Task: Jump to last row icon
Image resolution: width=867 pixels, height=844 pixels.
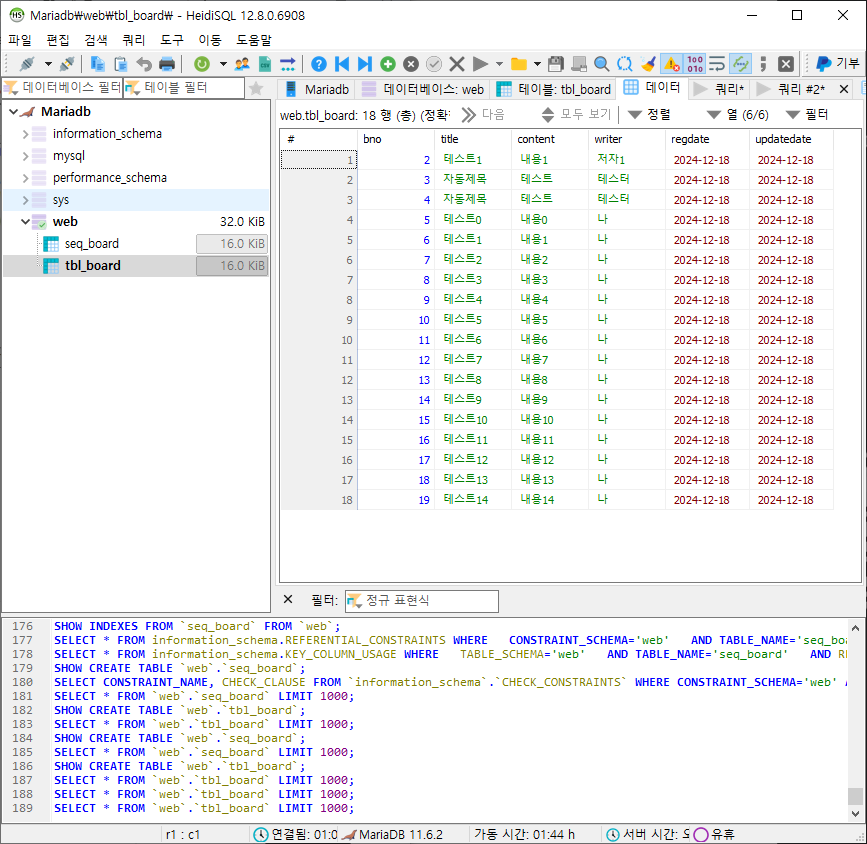Action: click(364, 64)
